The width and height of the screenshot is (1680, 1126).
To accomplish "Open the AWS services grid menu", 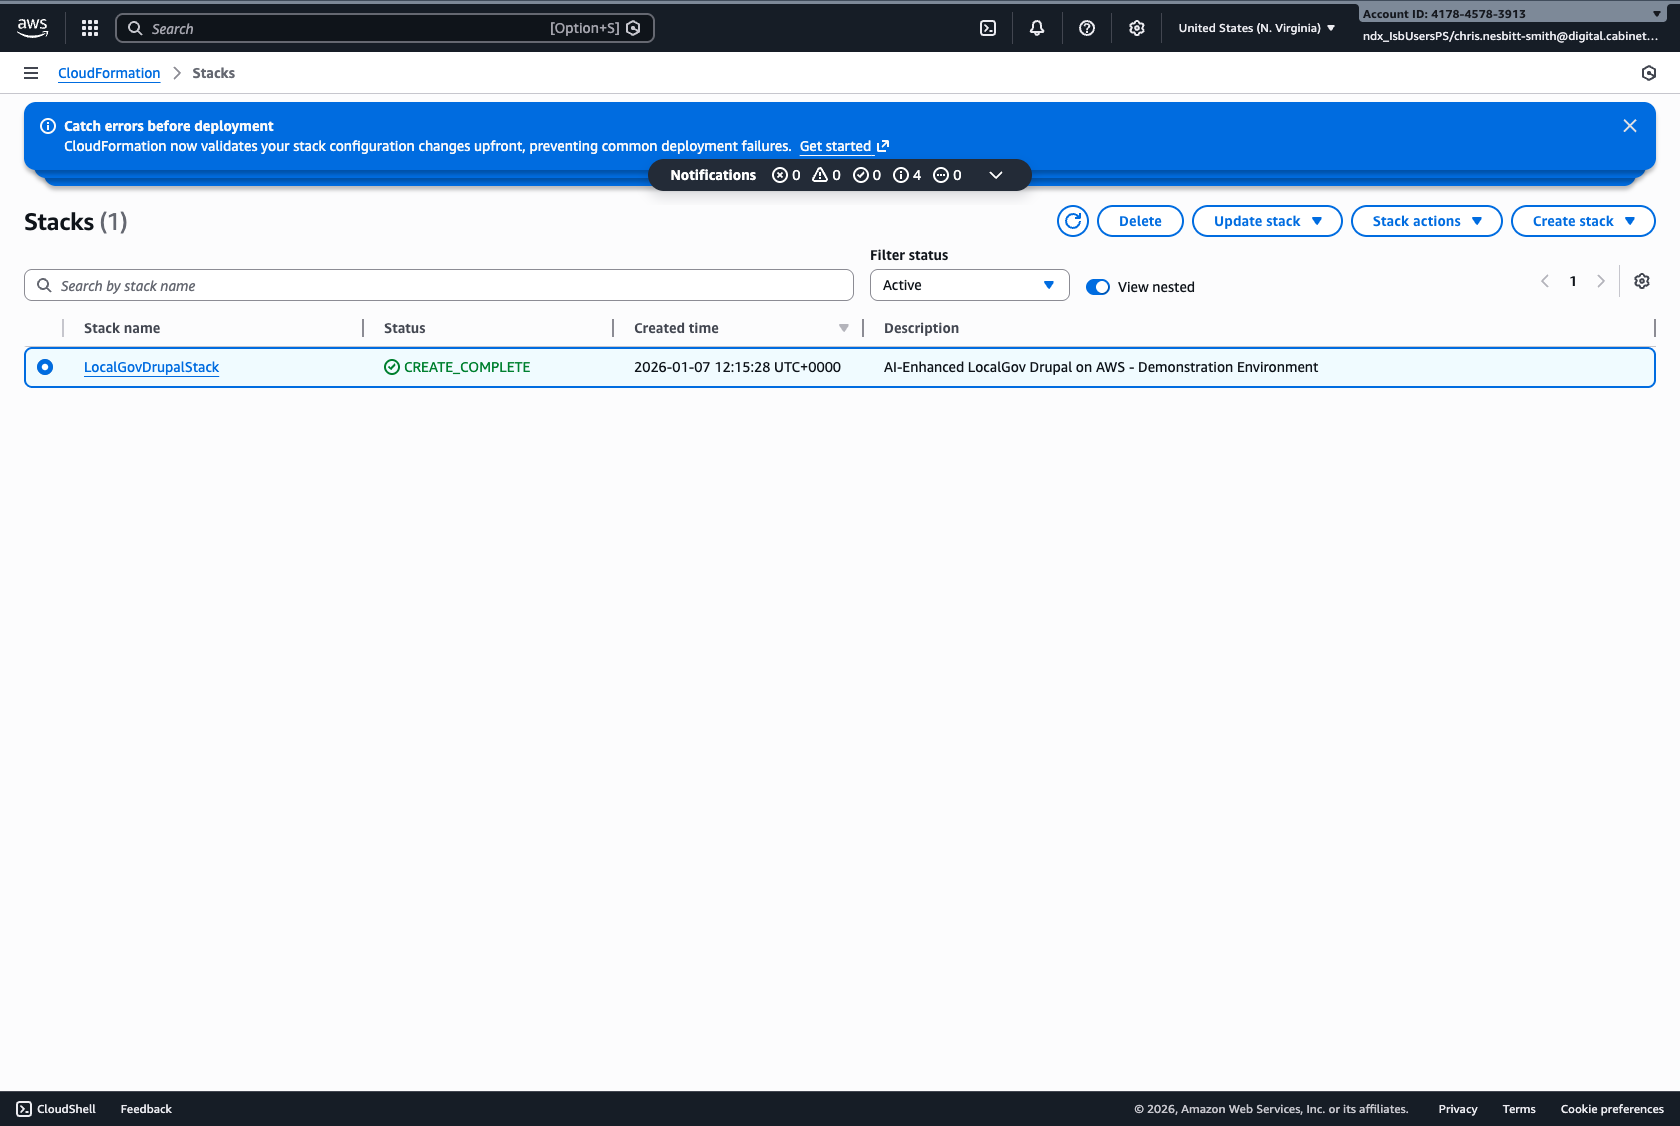I will [89, 28].
